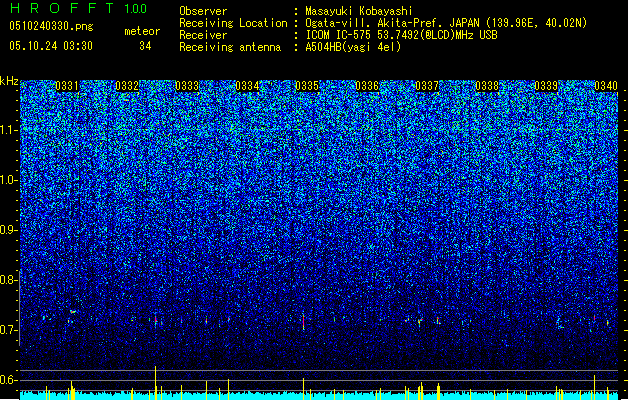Click the 'meteor' label
This screenshot has width=629, height=400.
142,31
